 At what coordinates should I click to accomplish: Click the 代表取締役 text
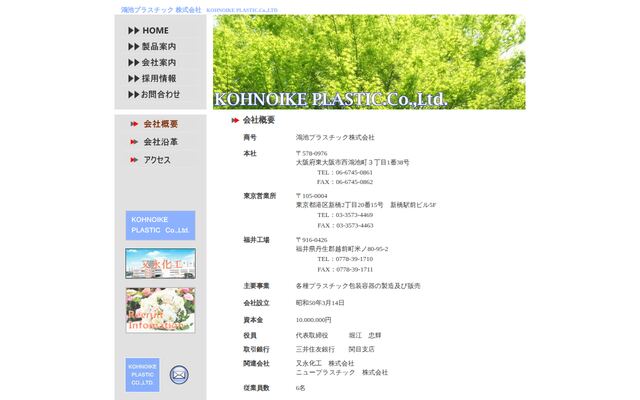point(312,336)
